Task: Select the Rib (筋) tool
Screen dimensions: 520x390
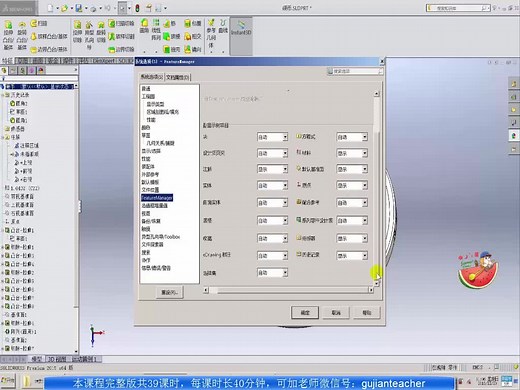Action: click(170, 23)
